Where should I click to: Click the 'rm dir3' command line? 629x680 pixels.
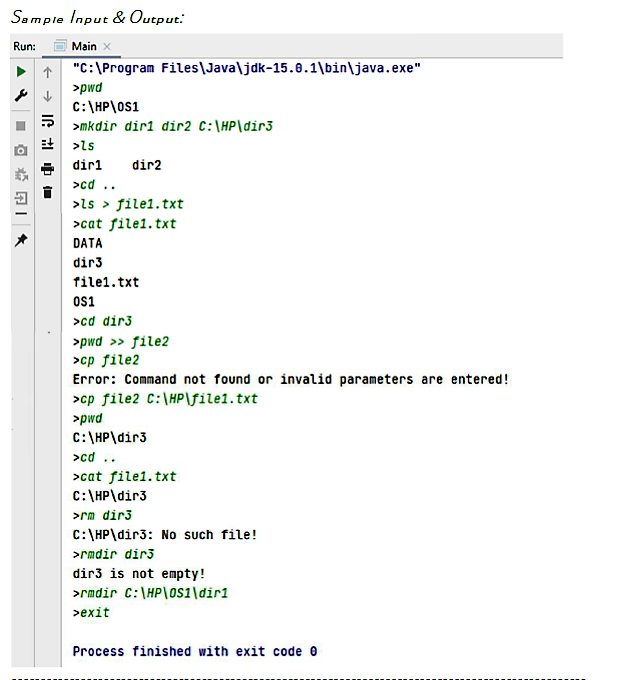click(102, 515)
